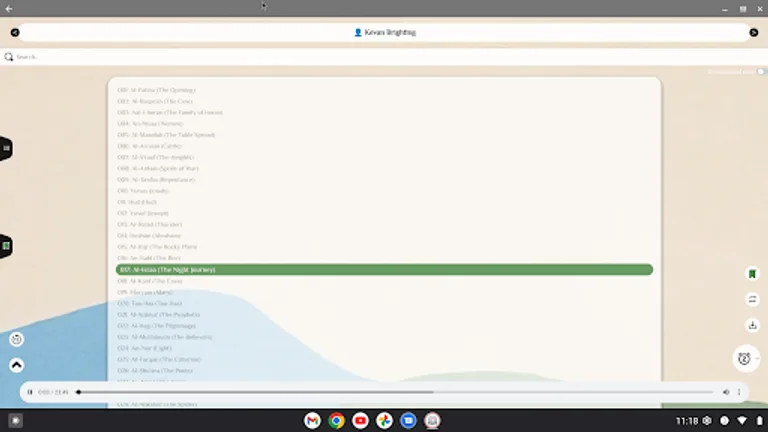Screen dimensions: 768x432
Task: Open the launcher button in the shelf
Action: (x=15, y=420)
